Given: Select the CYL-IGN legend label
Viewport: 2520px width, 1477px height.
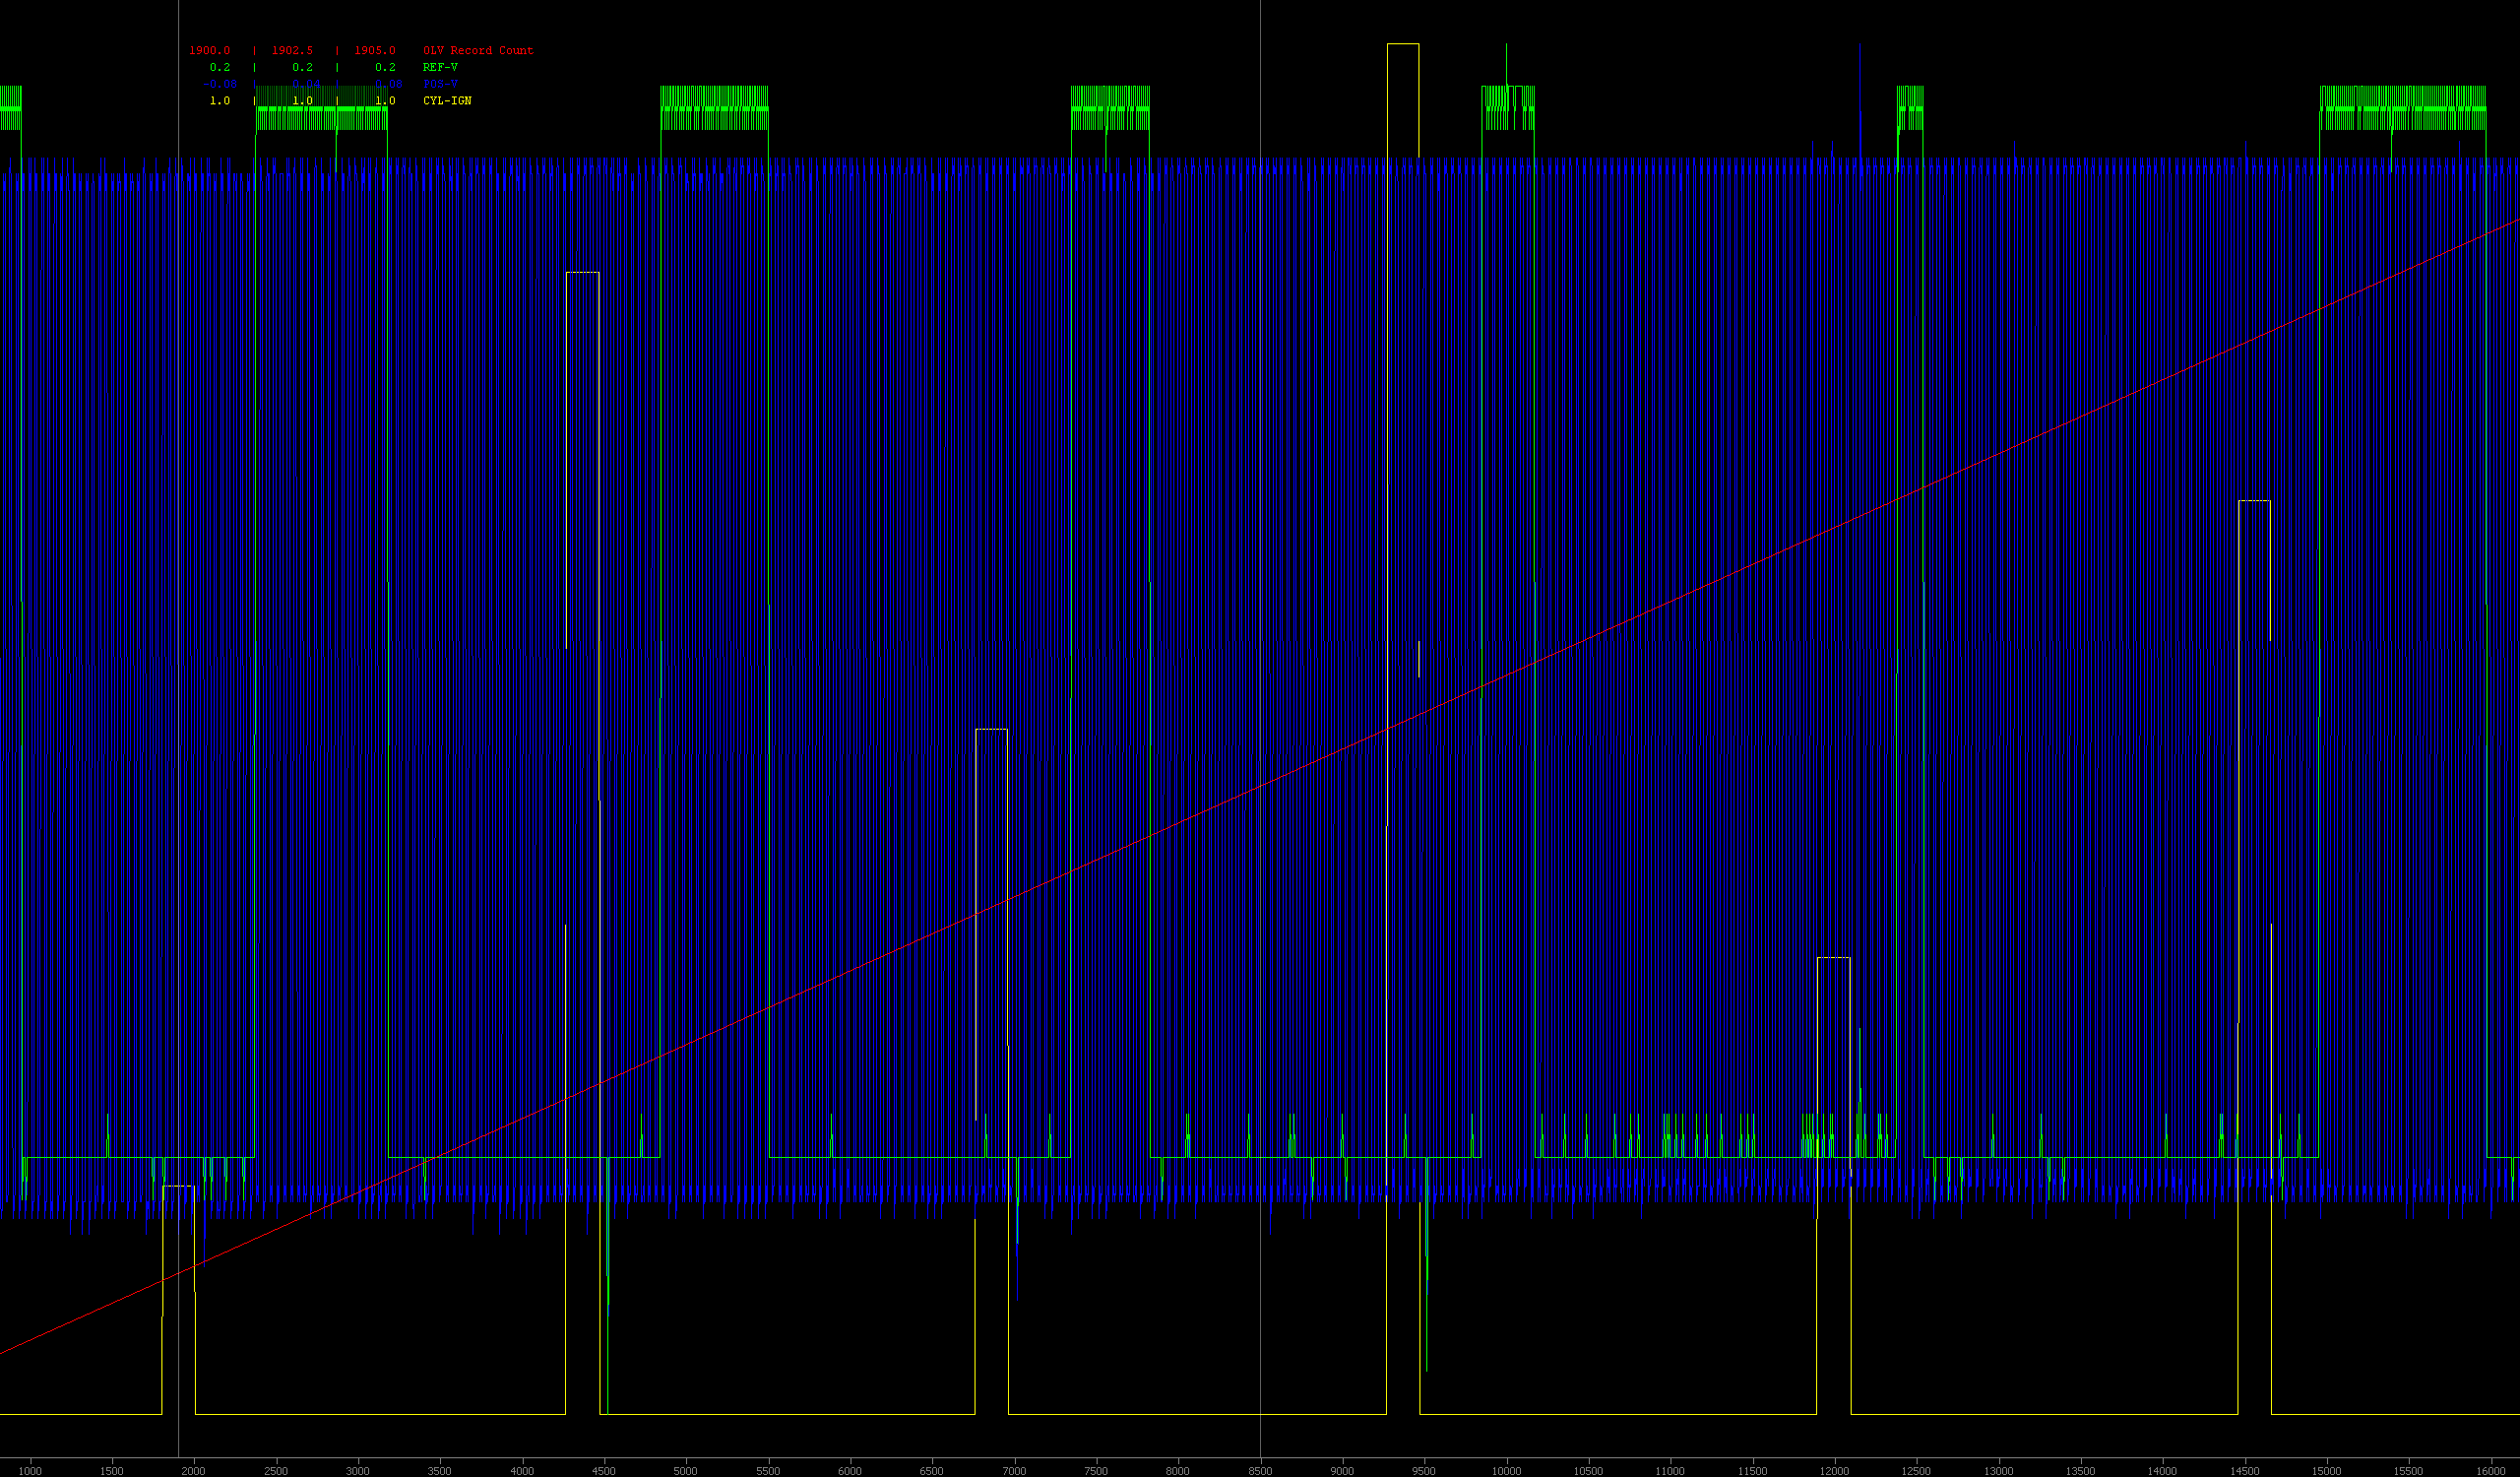Looking at the screenshot, I should pyautogui.click(x=447, y=101).
